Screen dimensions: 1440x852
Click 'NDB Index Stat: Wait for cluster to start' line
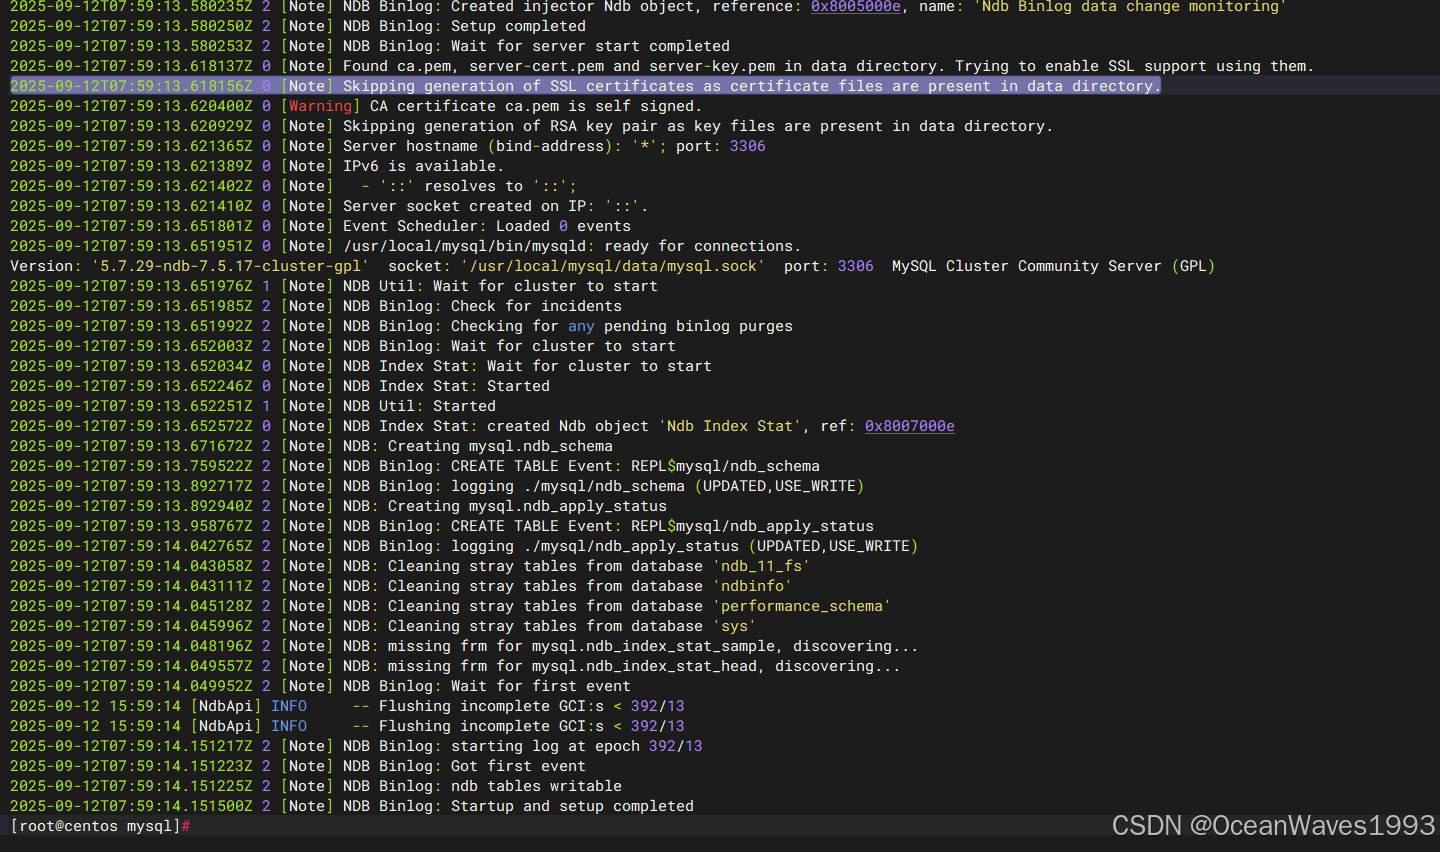pyautogui.click(x=361, y=366)
